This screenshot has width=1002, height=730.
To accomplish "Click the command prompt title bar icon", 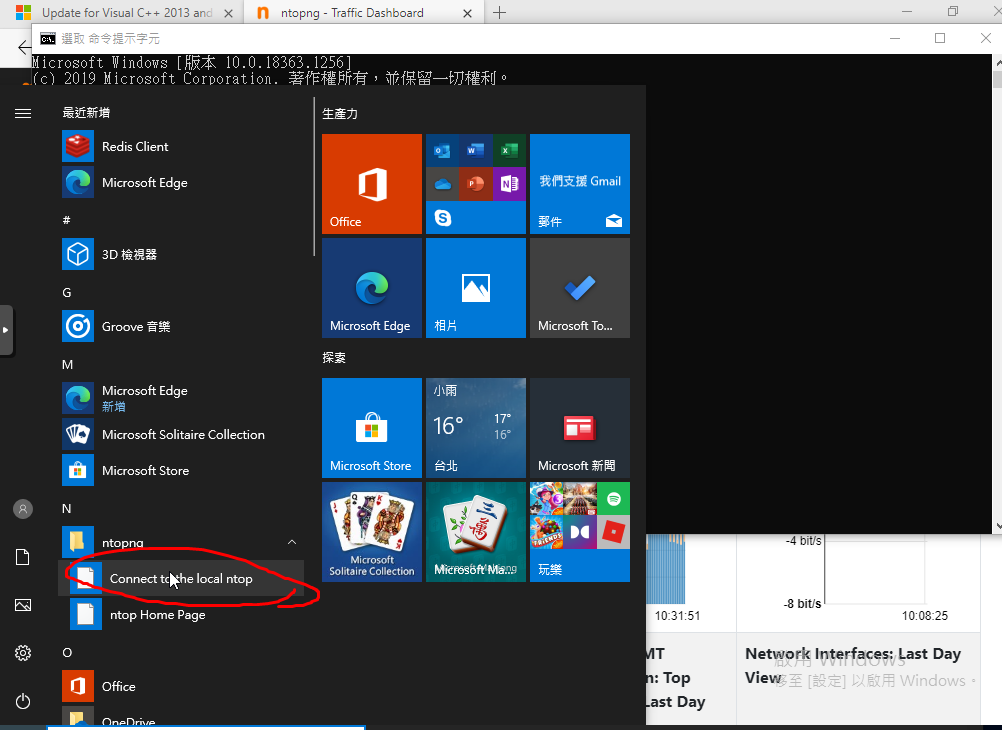I will (48, 39).
